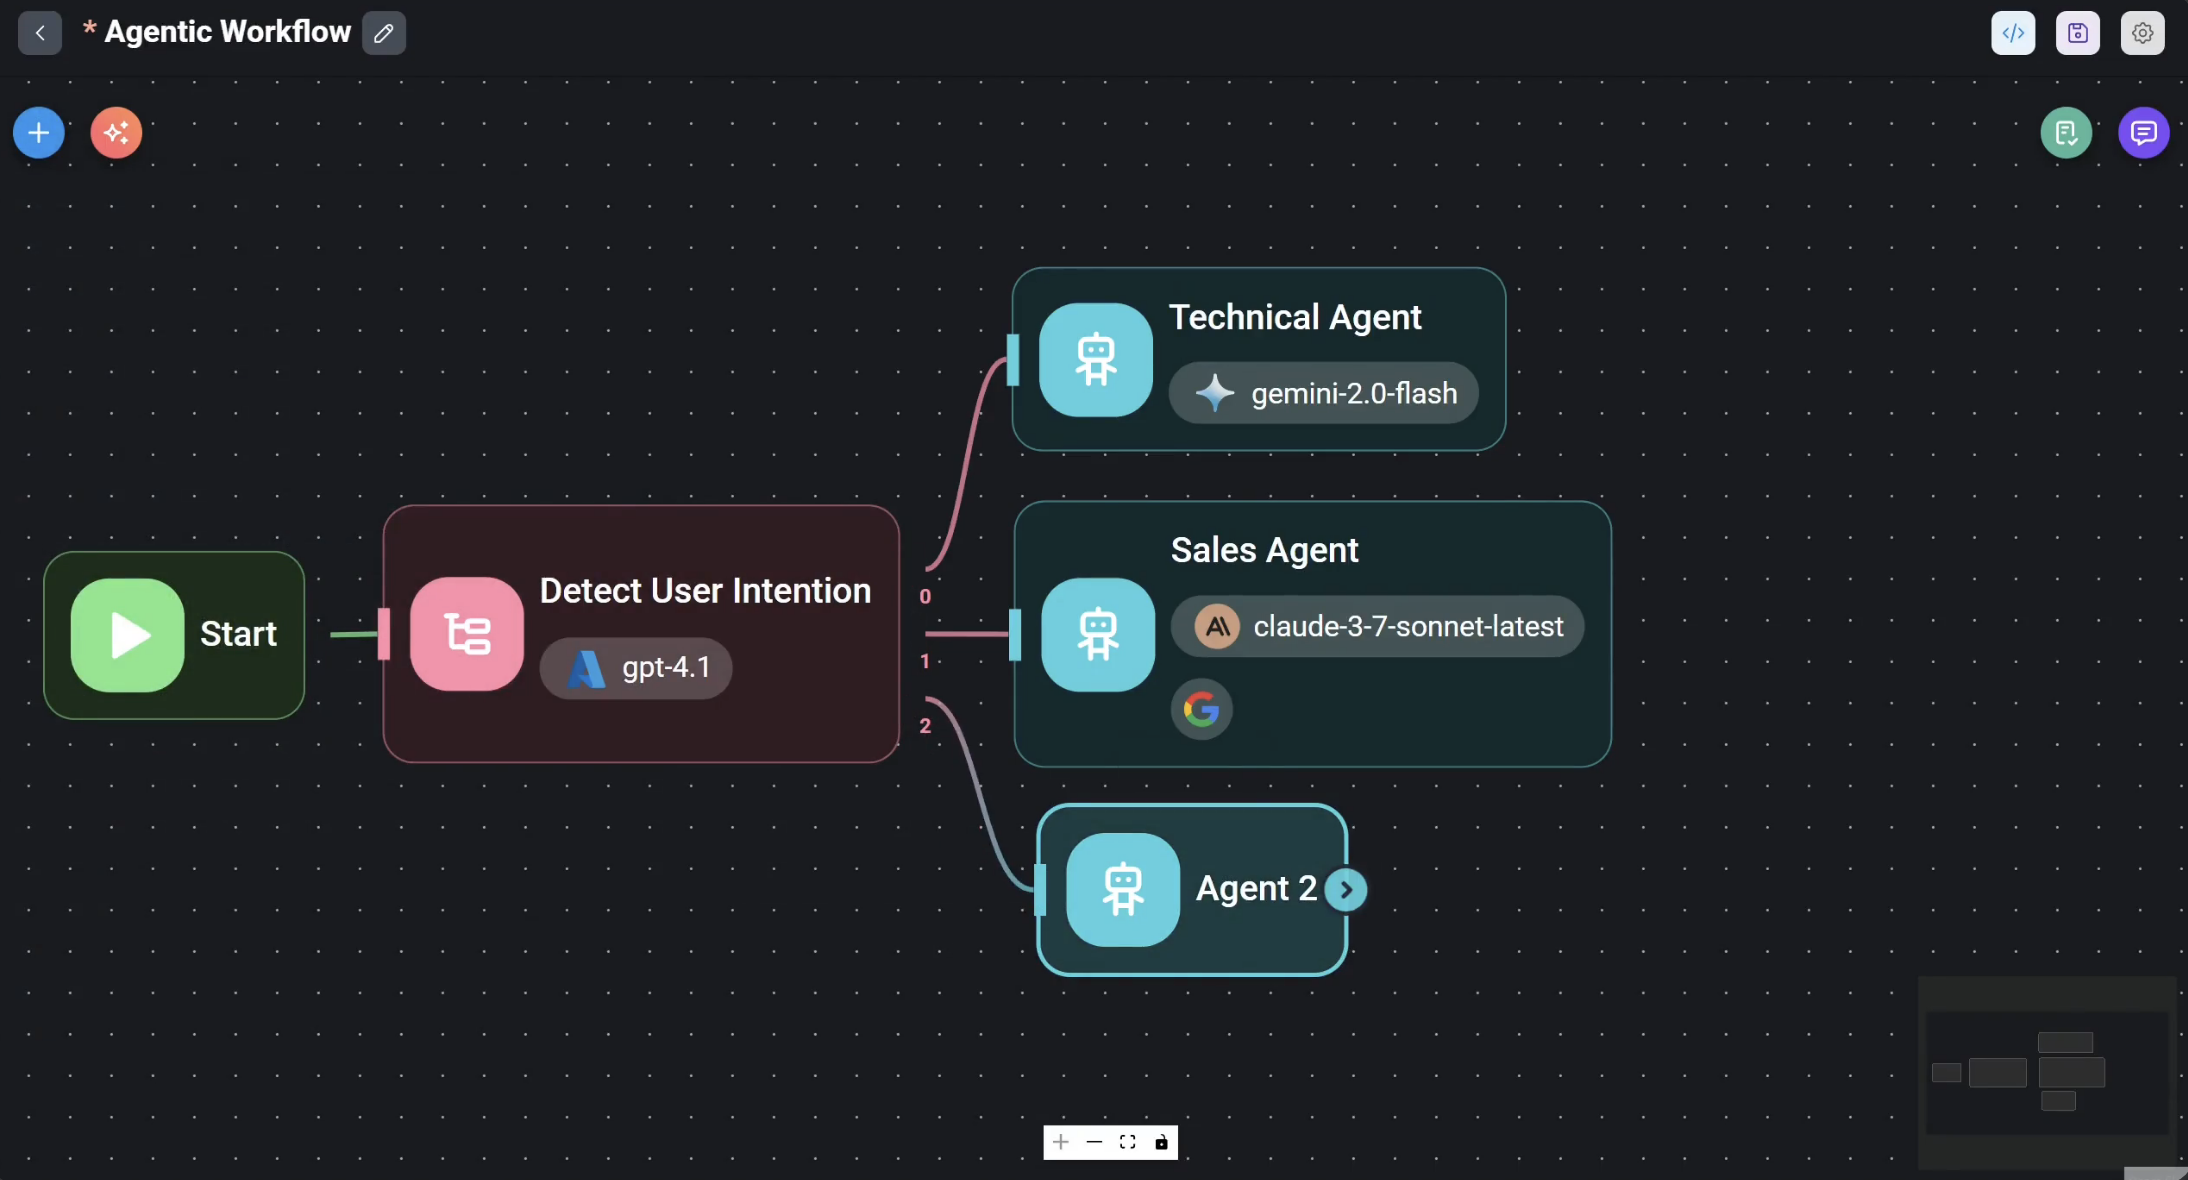Click the blue add node plus button
2188x1180 pixels.
point(39,133)
